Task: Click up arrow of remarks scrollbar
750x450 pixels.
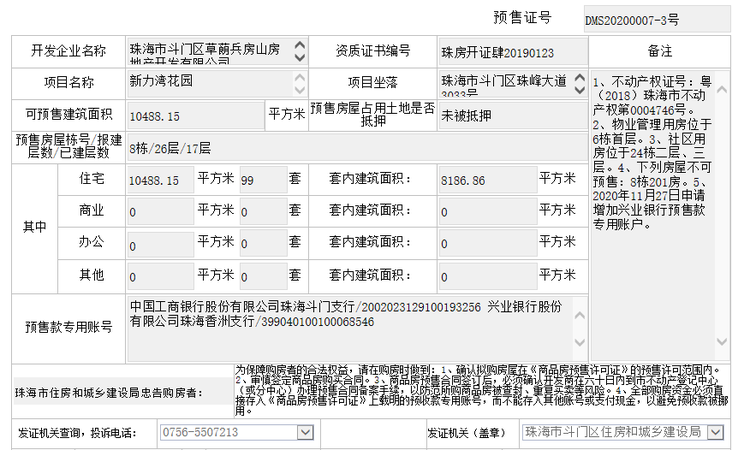Action: point(722,89)
